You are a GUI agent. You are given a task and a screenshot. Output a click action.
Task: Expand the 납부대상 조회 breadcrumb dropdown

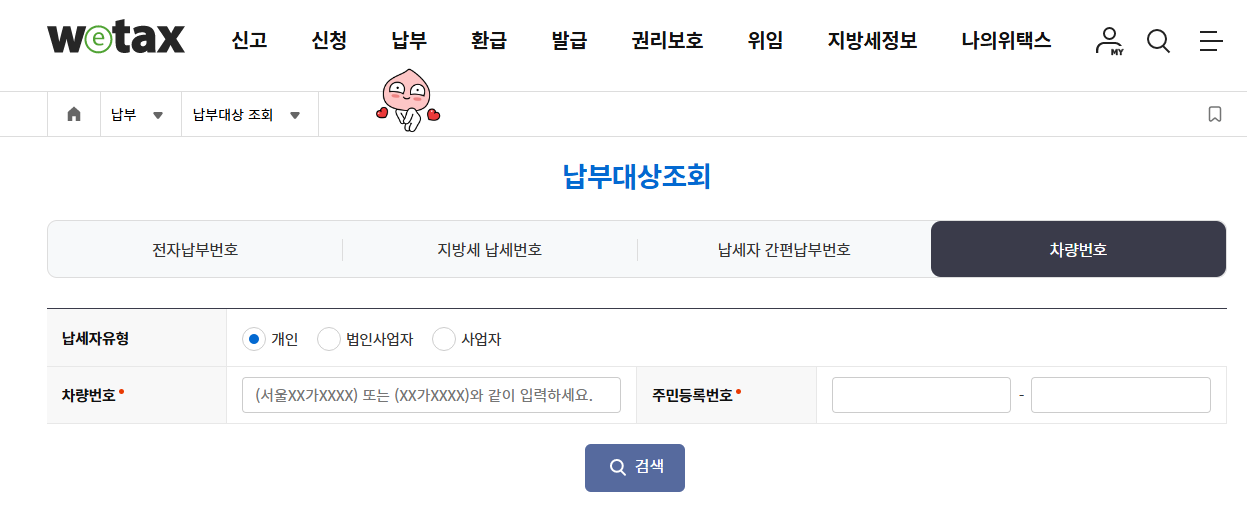click(x=246, y=115)
